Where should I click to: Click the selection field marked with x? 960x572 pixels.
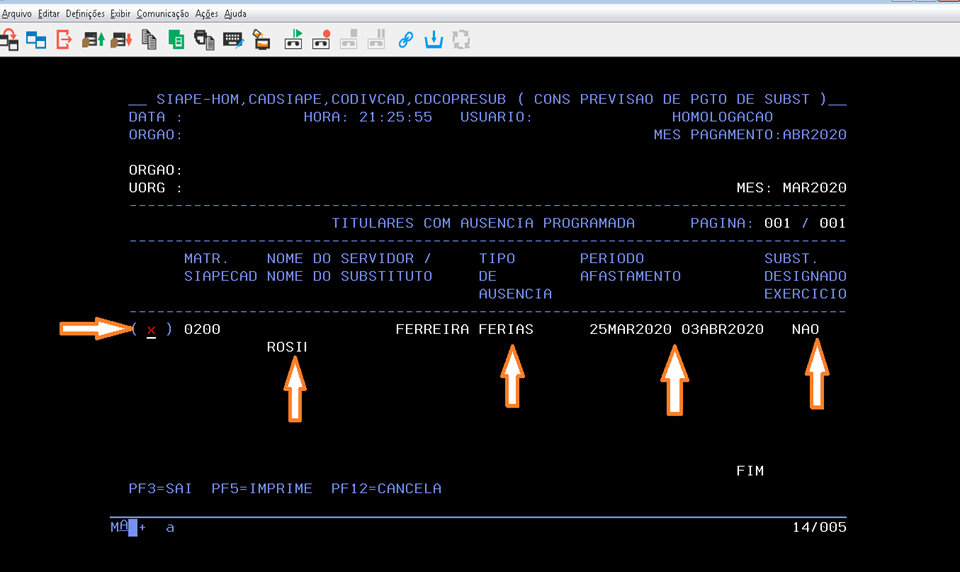[x=151, y=330]
